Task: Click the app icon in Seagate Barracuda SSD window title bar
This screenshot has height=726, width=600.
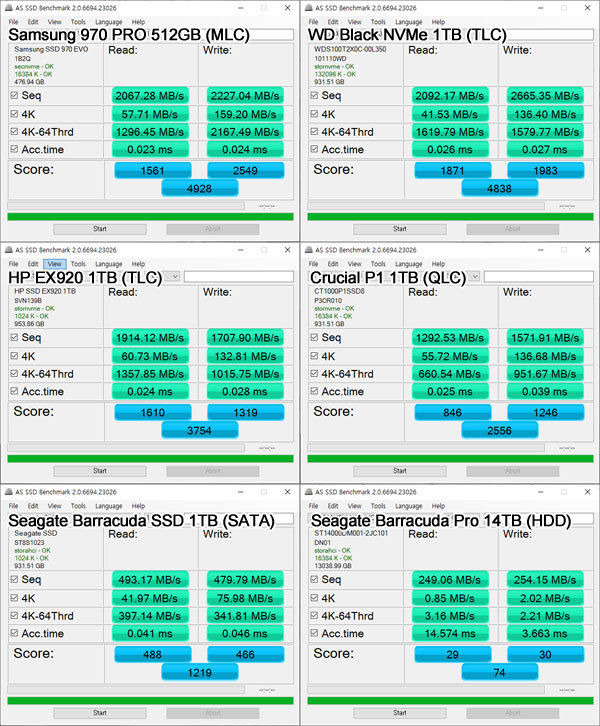Action: [8, 492]
